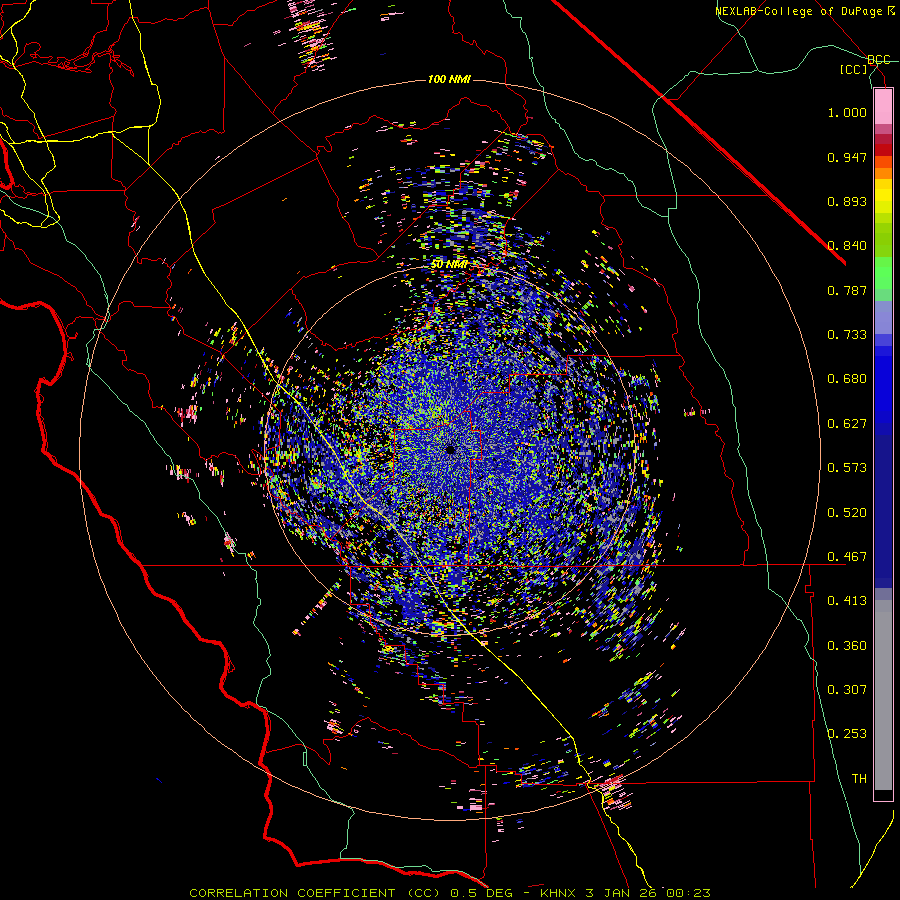Click the 'DCC' label above the color bar

(x=879, y=60)
